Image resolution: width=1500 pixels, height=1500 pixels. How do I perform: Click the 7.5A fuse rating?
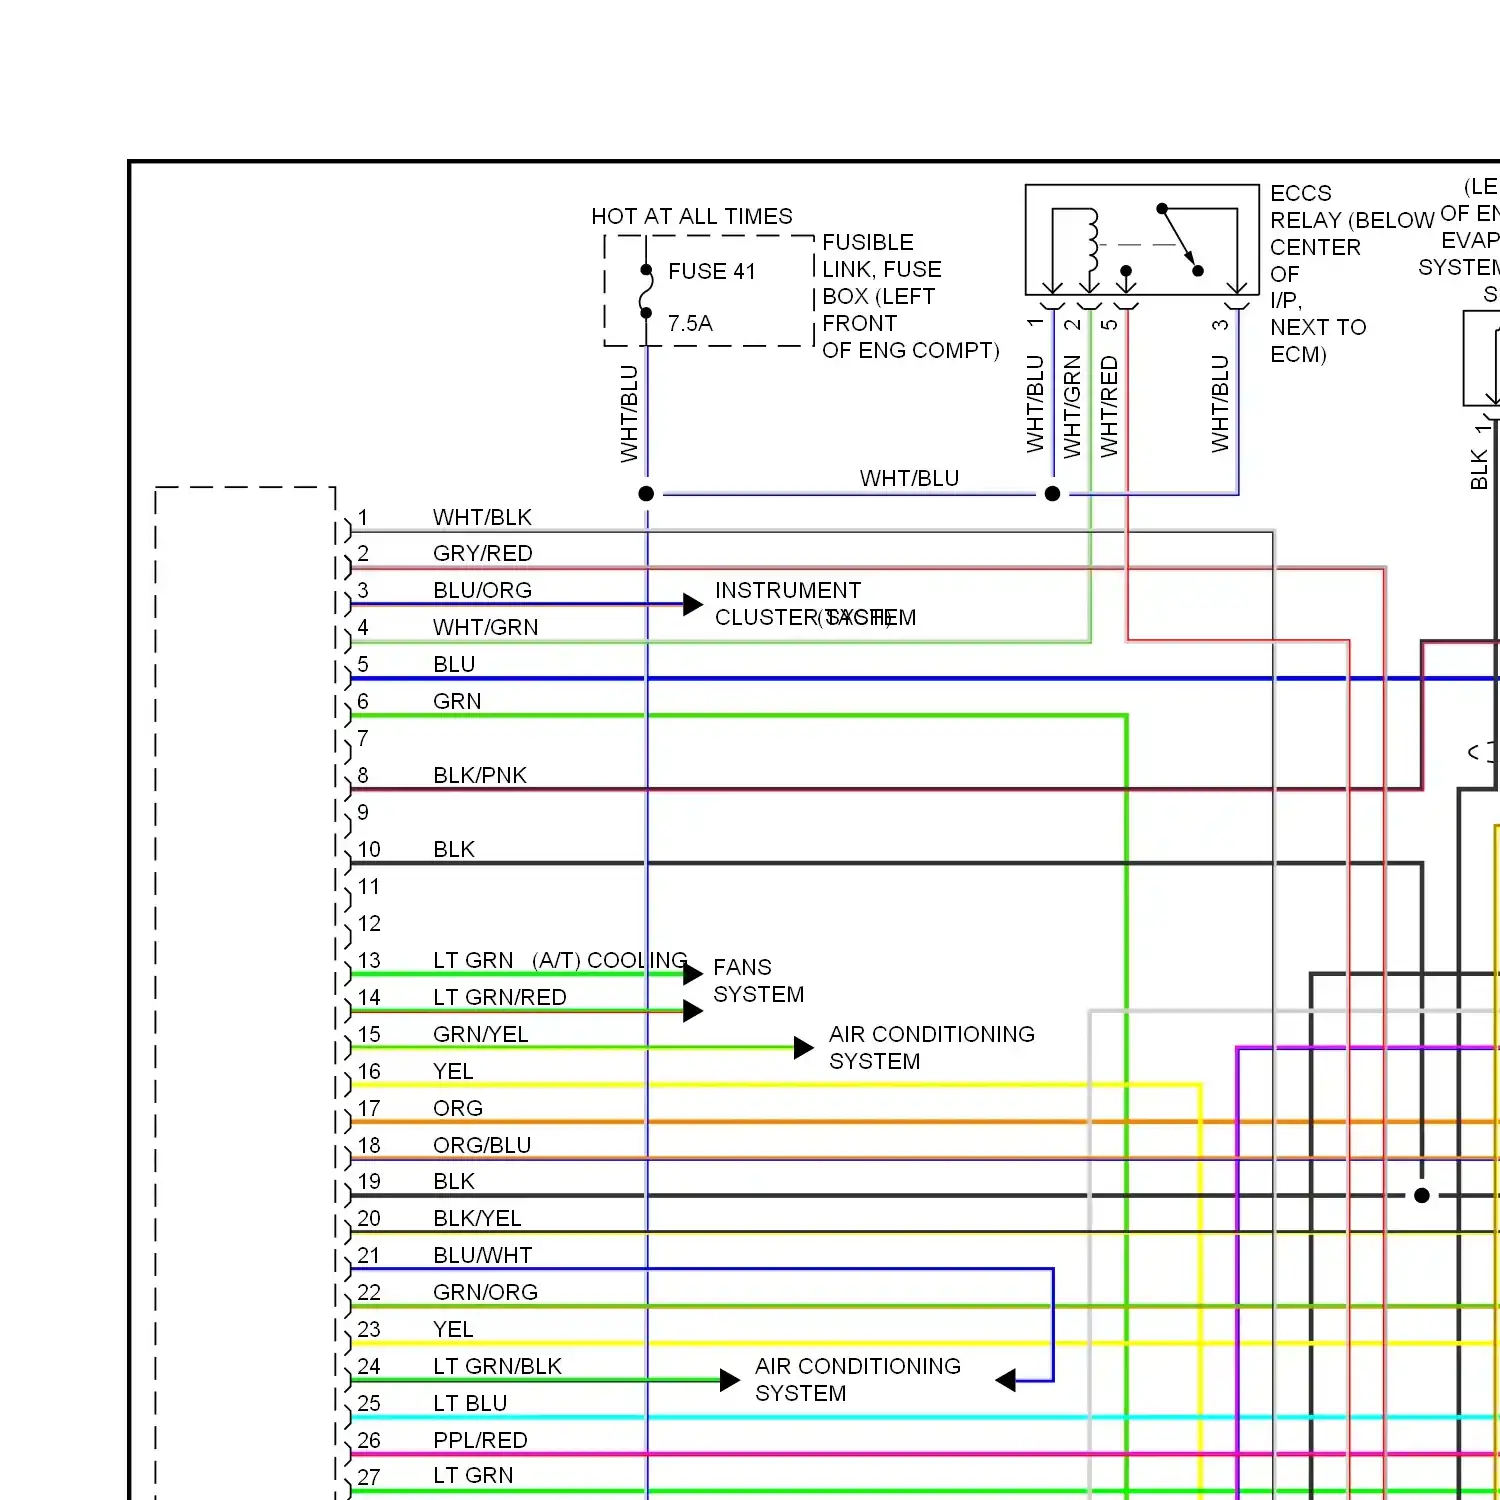(x=690, y=323)
